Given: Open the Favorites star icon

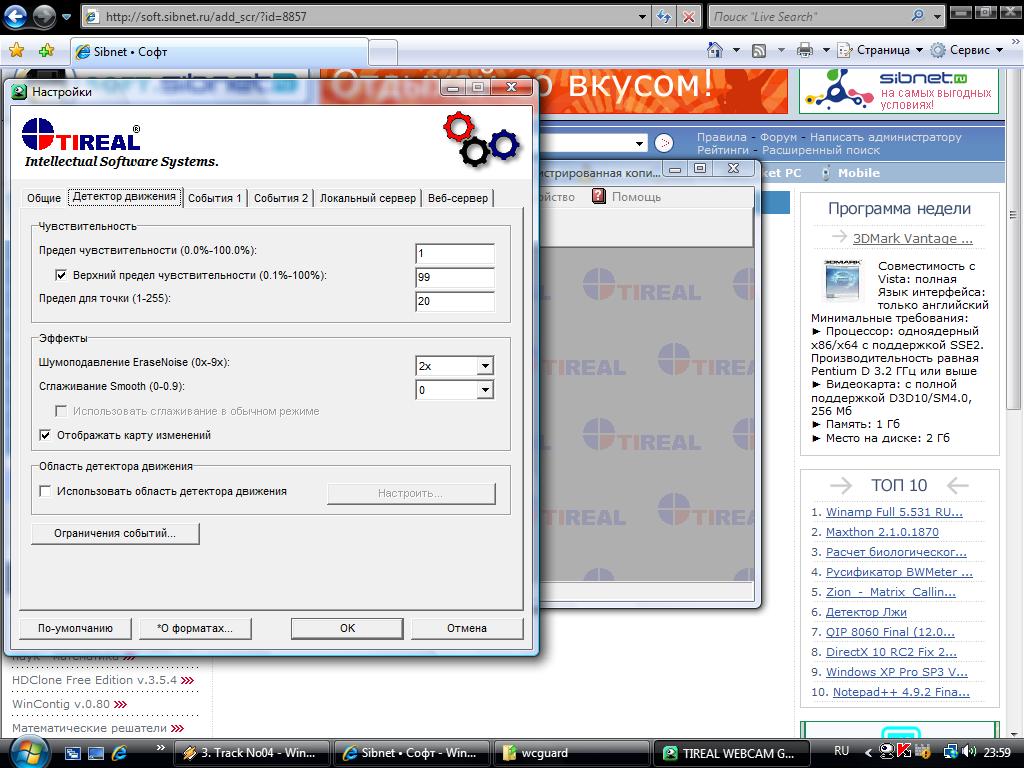Looking at the screenshot, I should point(16,50).
